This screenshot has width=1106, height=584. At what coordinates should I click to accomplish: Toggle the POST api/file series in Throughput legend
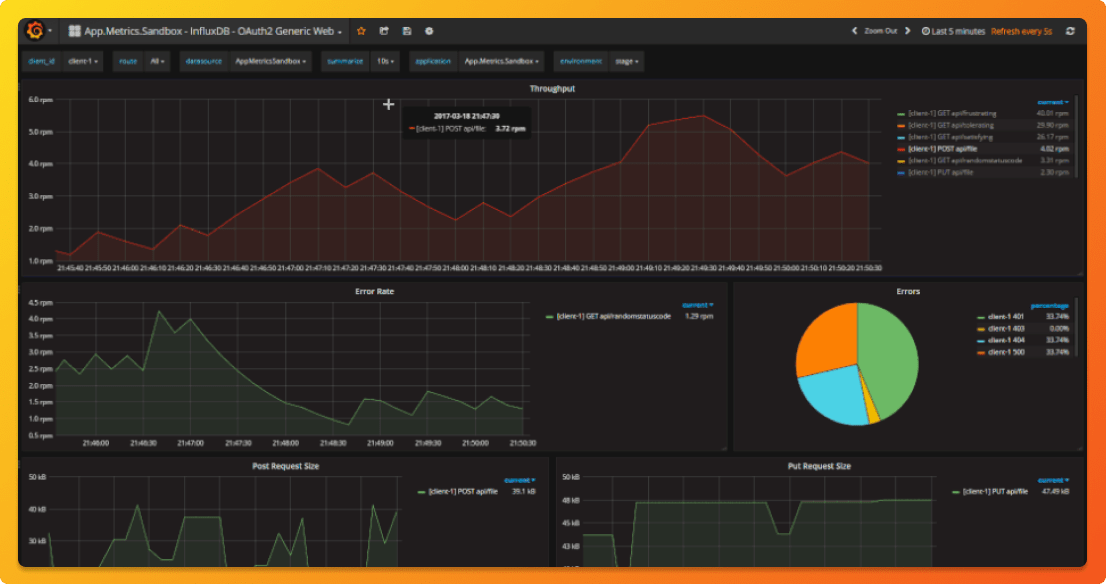[942, 149]
